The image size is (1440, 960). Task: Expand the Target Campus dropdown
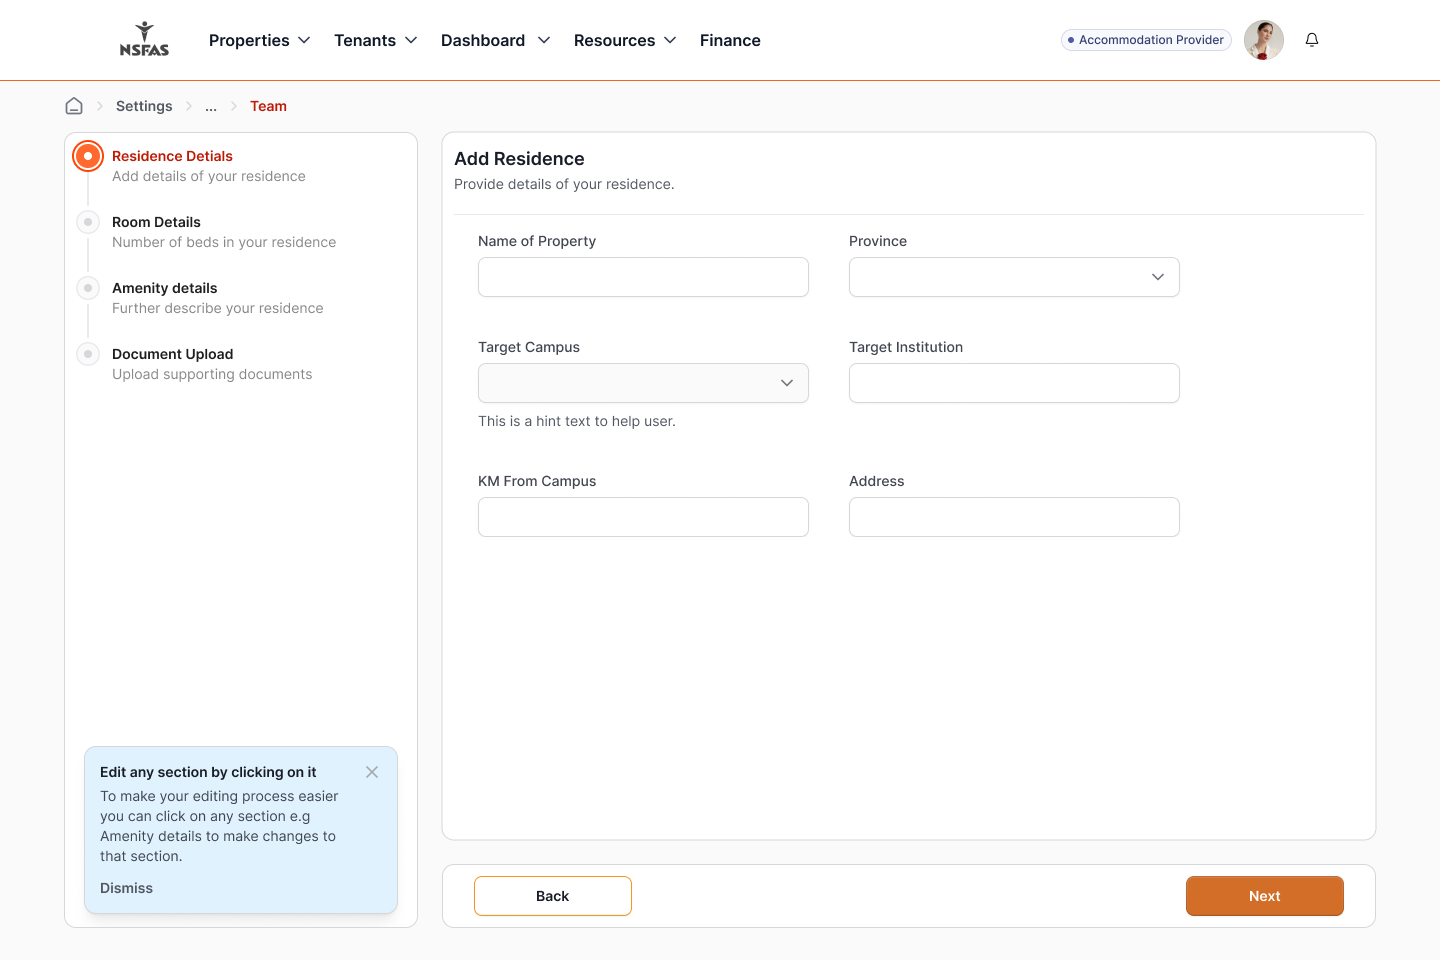coord(643,383)
